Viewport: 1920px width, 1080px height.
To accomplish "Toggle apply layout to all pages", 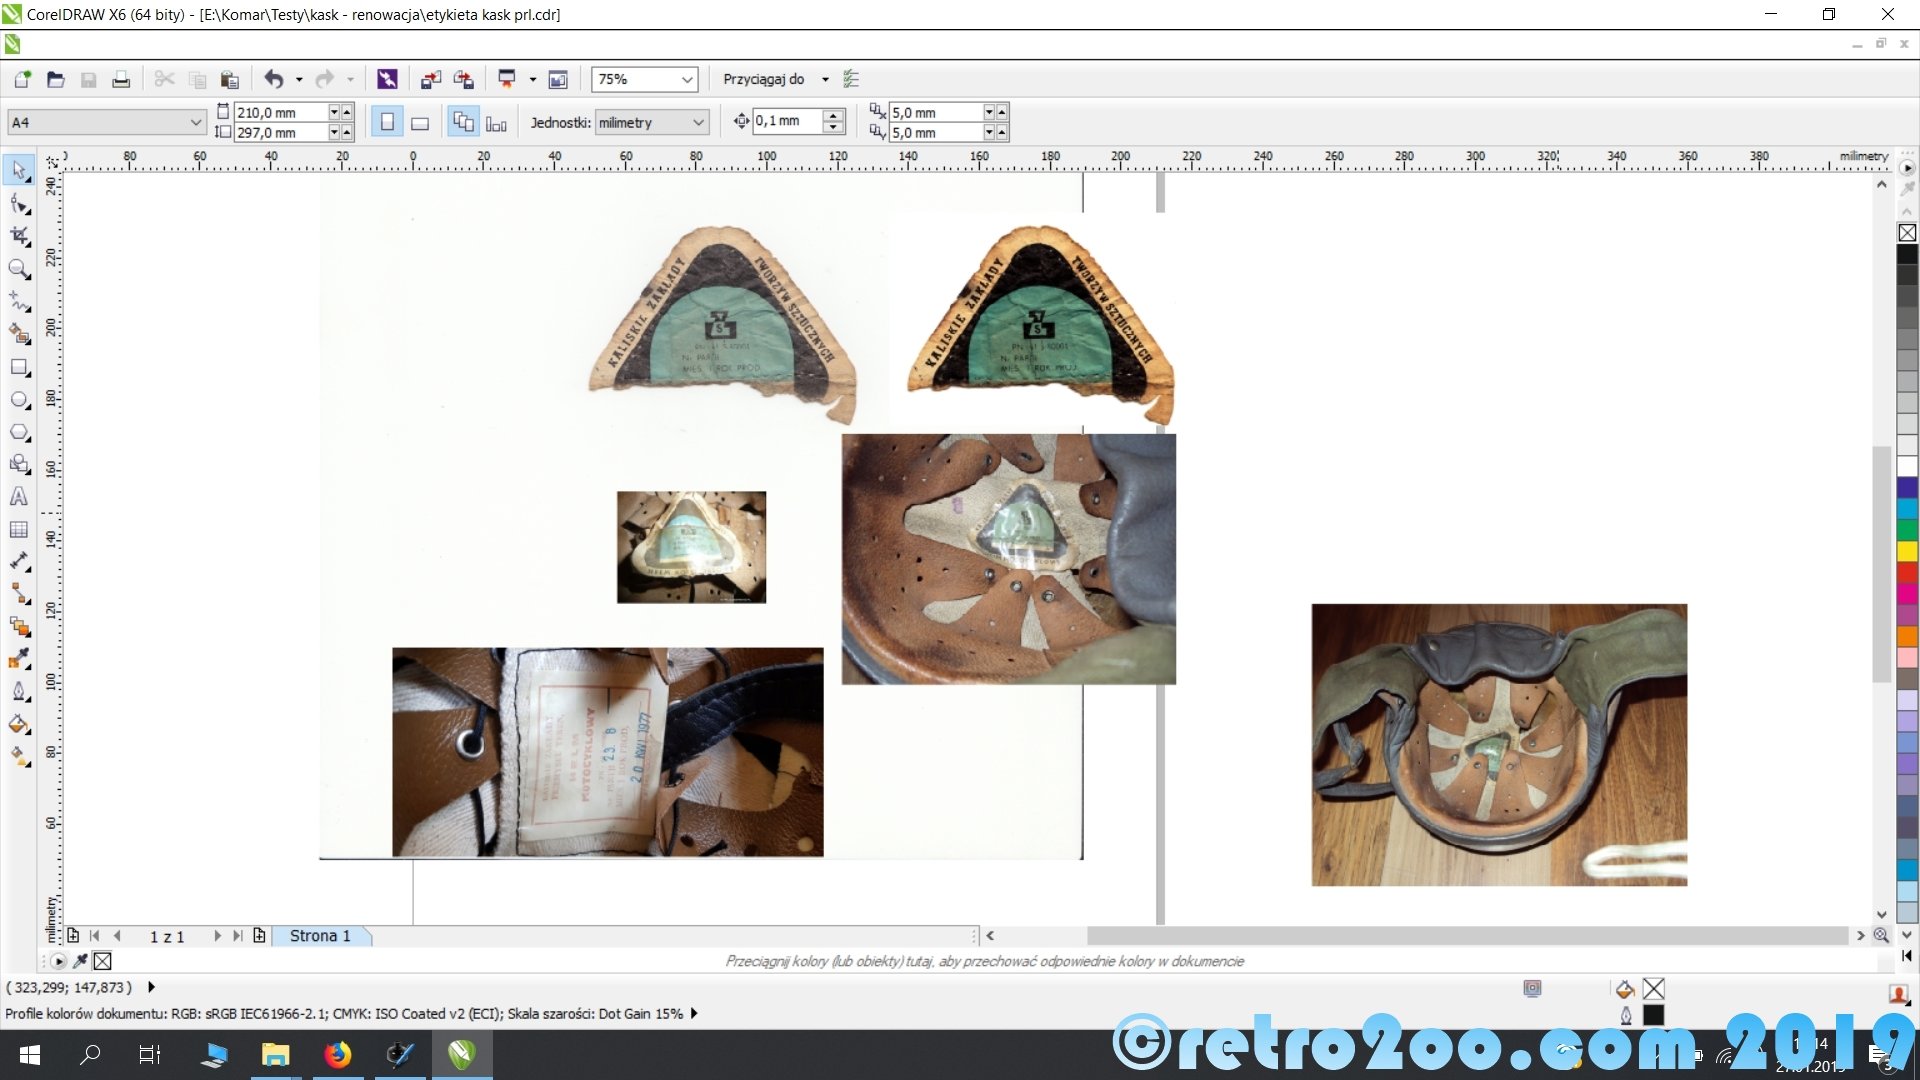I will 463,123.
